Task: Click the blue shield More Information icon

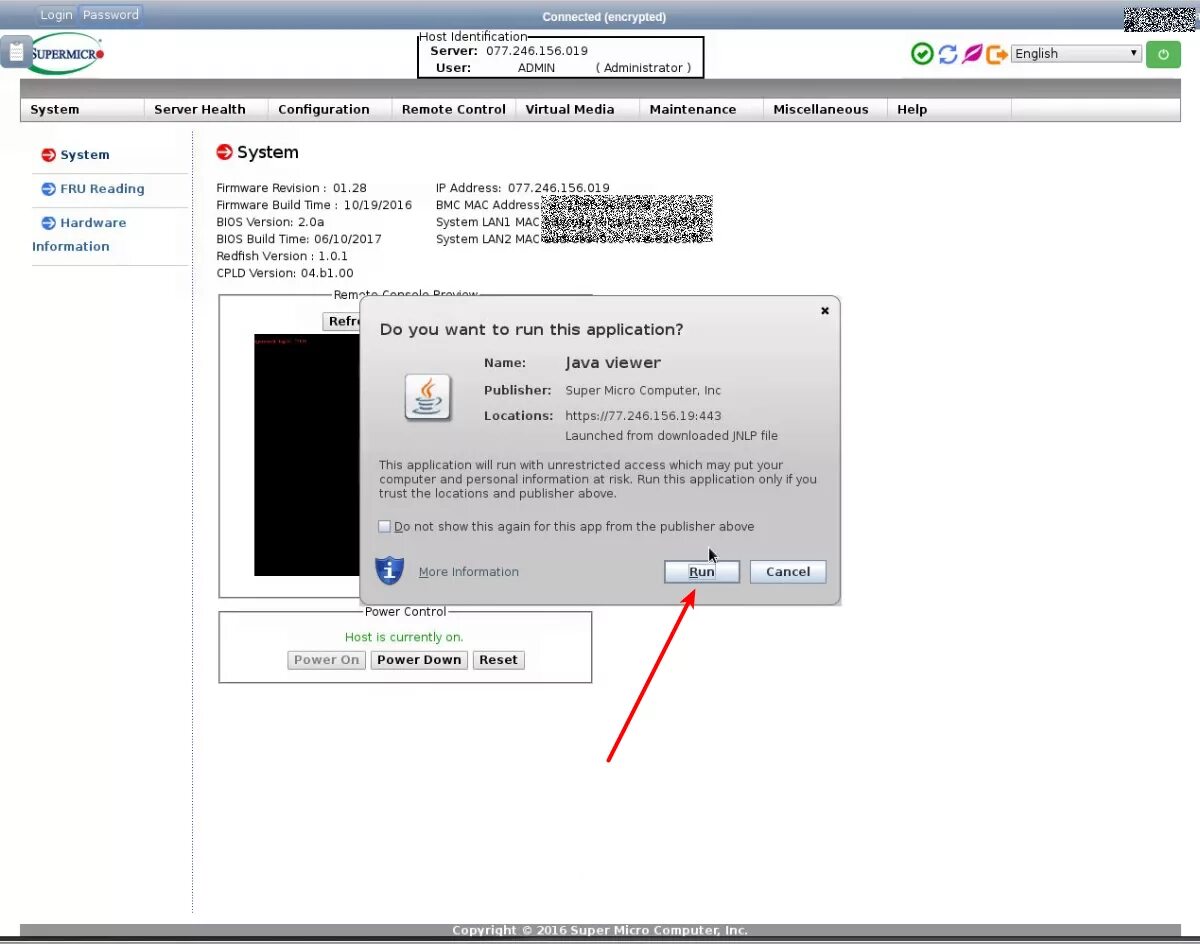Action: click(389, 570)
